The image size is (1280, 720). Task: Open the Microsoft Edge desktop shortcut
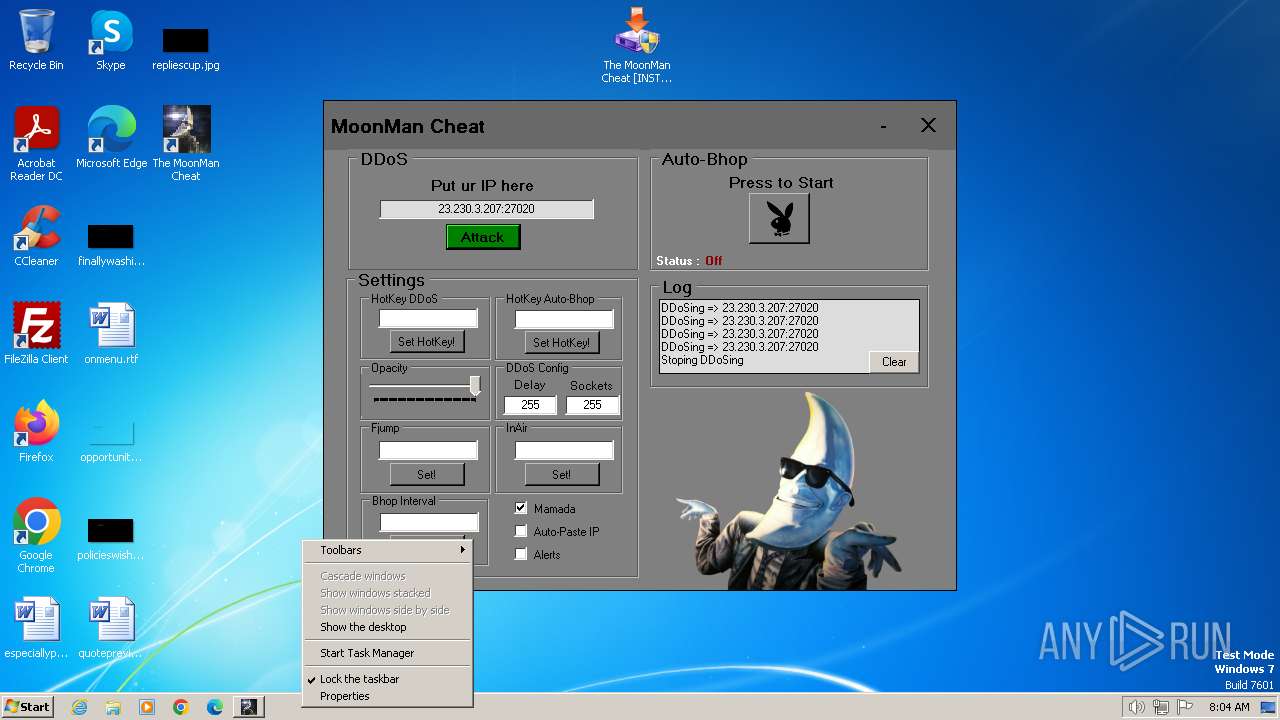tap(111, 138)
